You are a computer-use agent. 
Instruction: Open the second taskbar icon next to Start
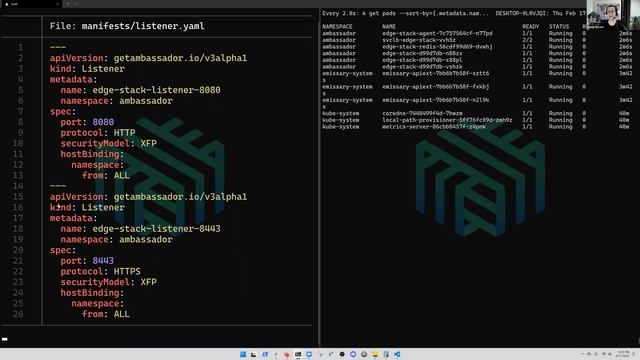(x=253, y=354)
